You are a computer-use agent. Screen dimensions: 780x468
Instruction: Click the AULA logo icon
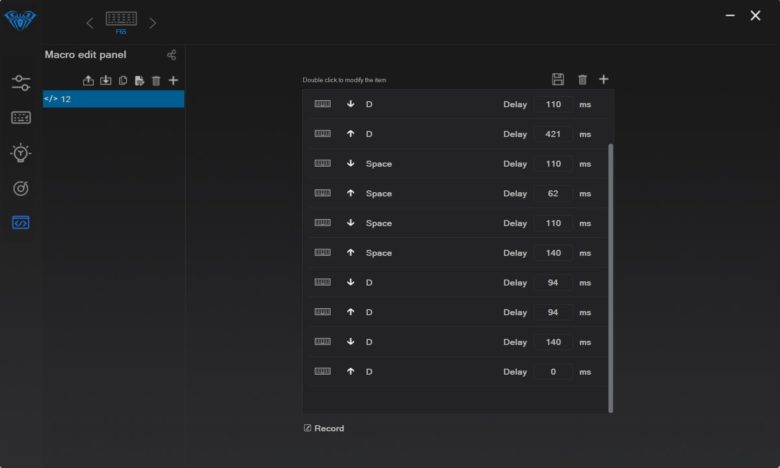(20, 20)
